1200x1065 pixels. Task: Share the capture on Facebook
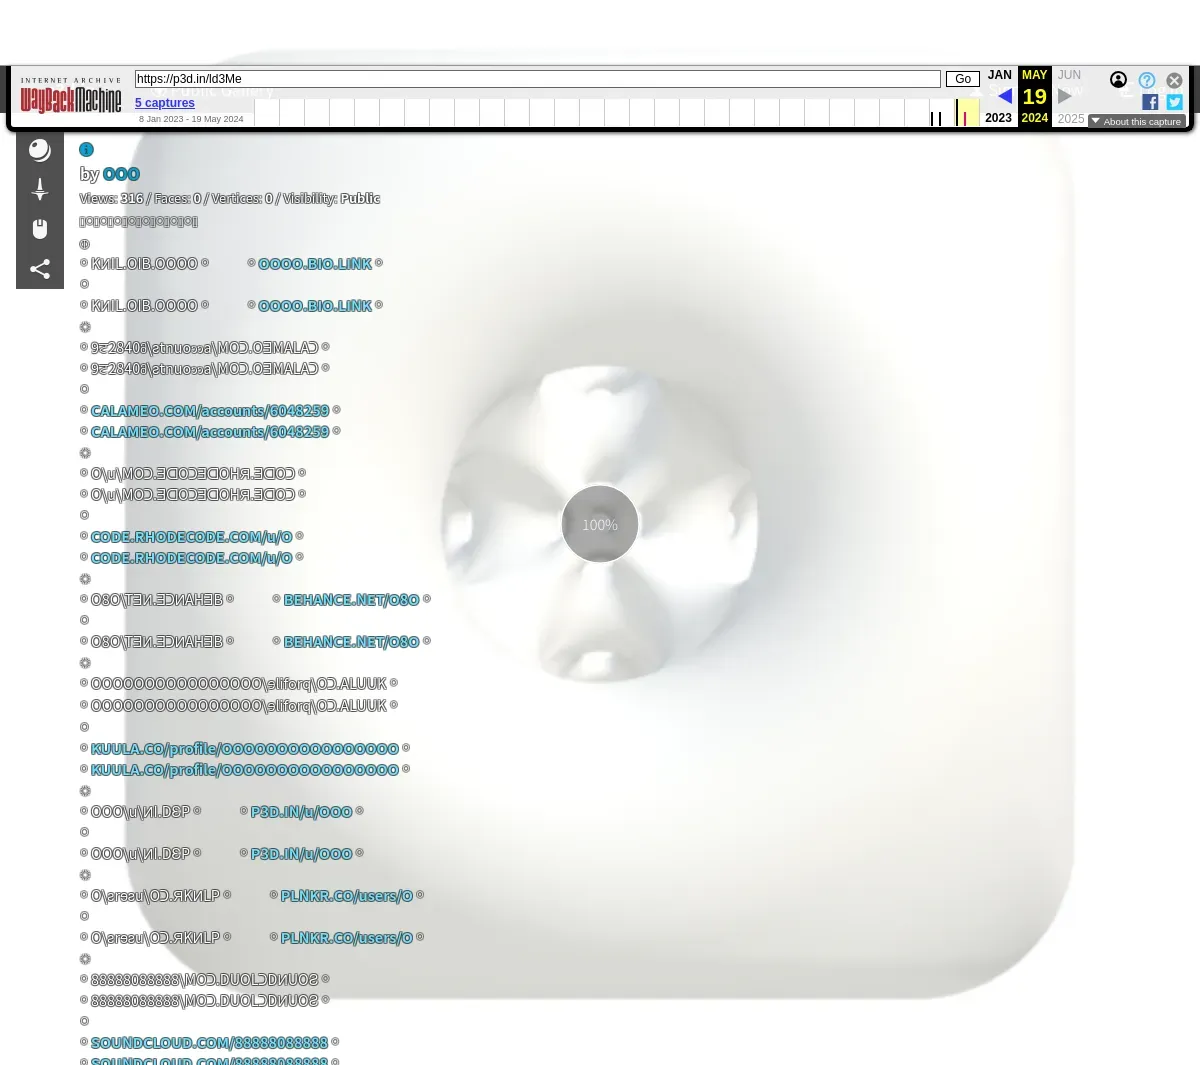click(x=1150, y=102)
